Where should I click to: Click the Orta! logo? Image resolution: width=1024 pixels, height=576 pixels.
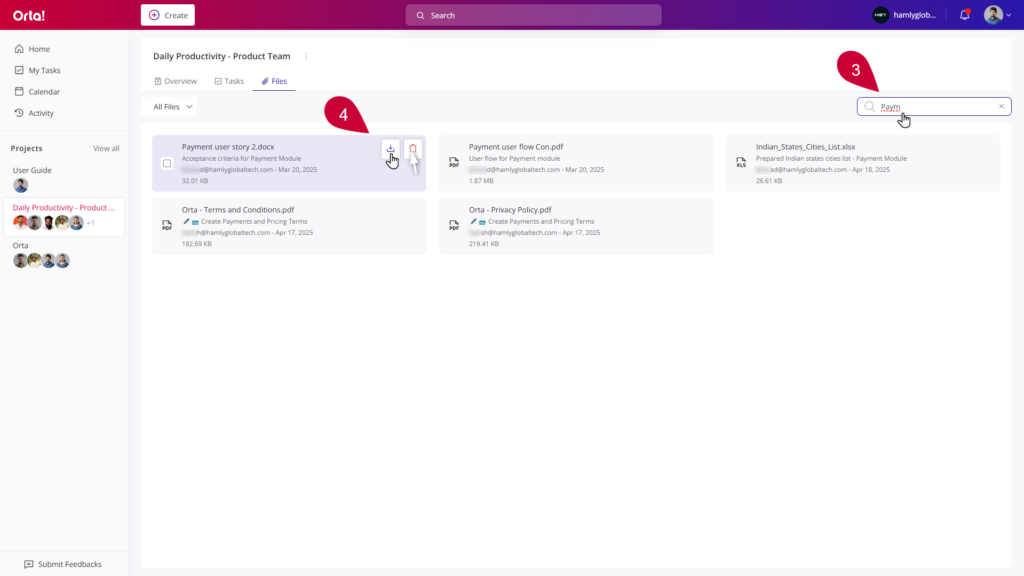(28, 15)
